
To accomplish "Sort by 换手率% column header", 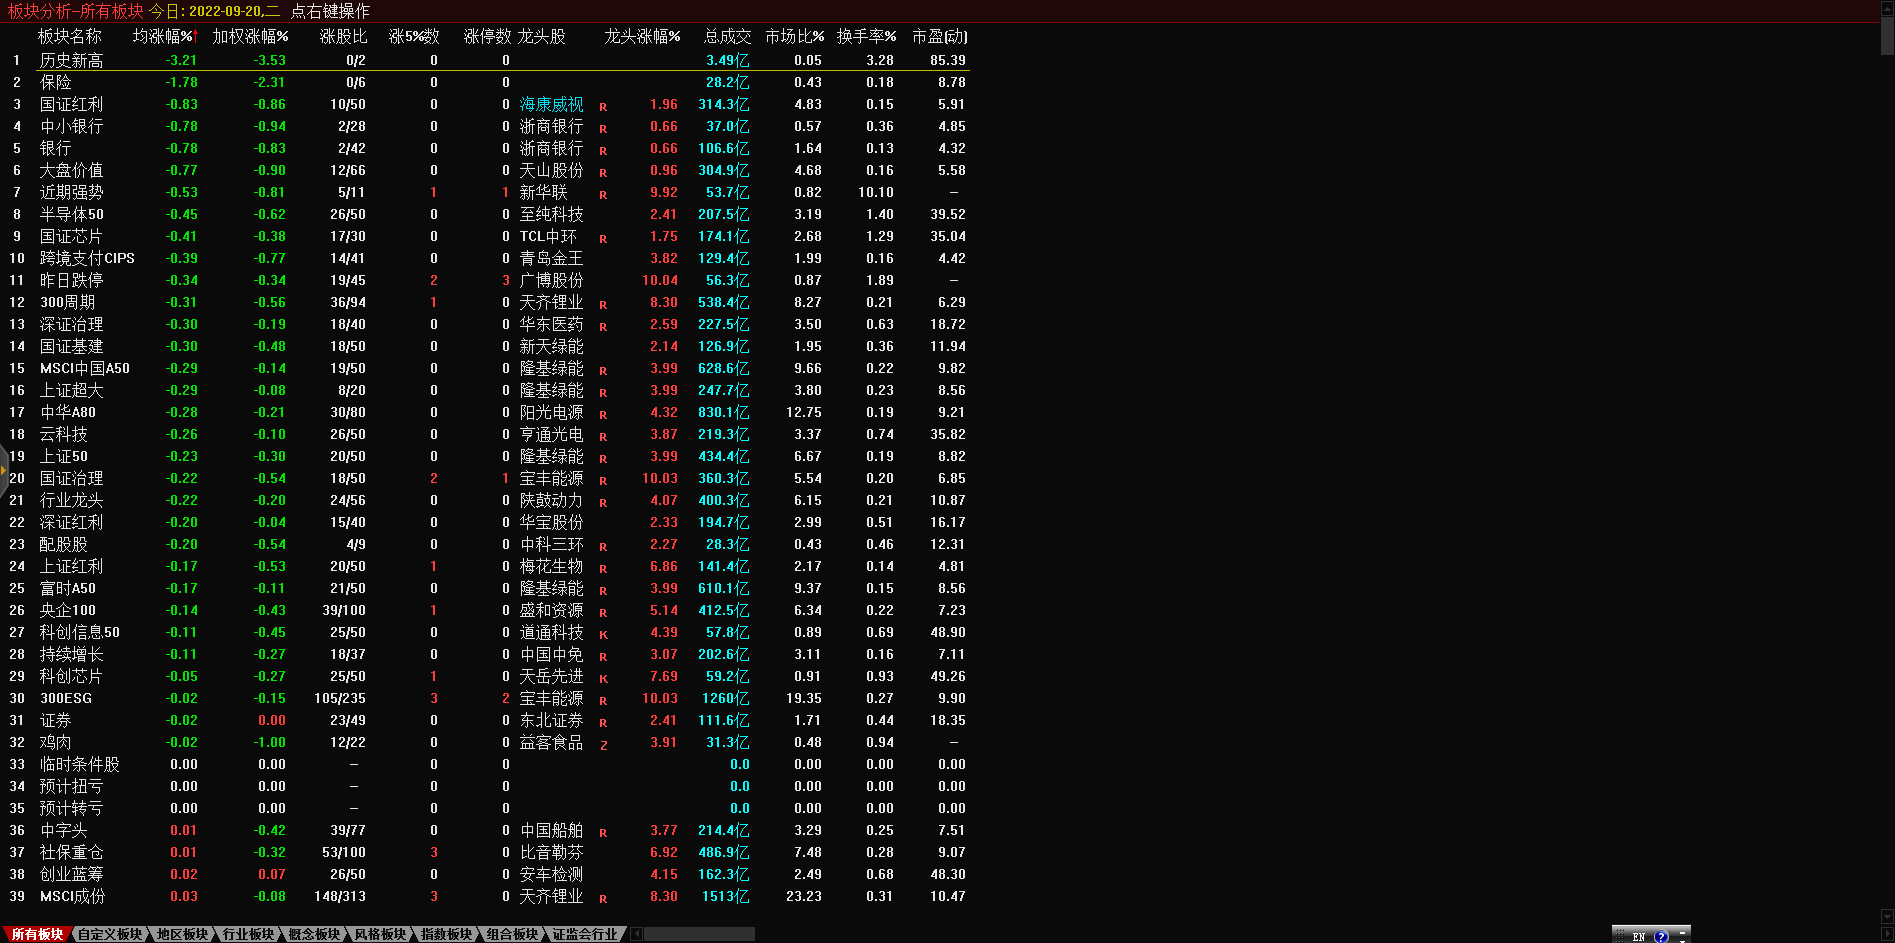I will pos(866,36).
